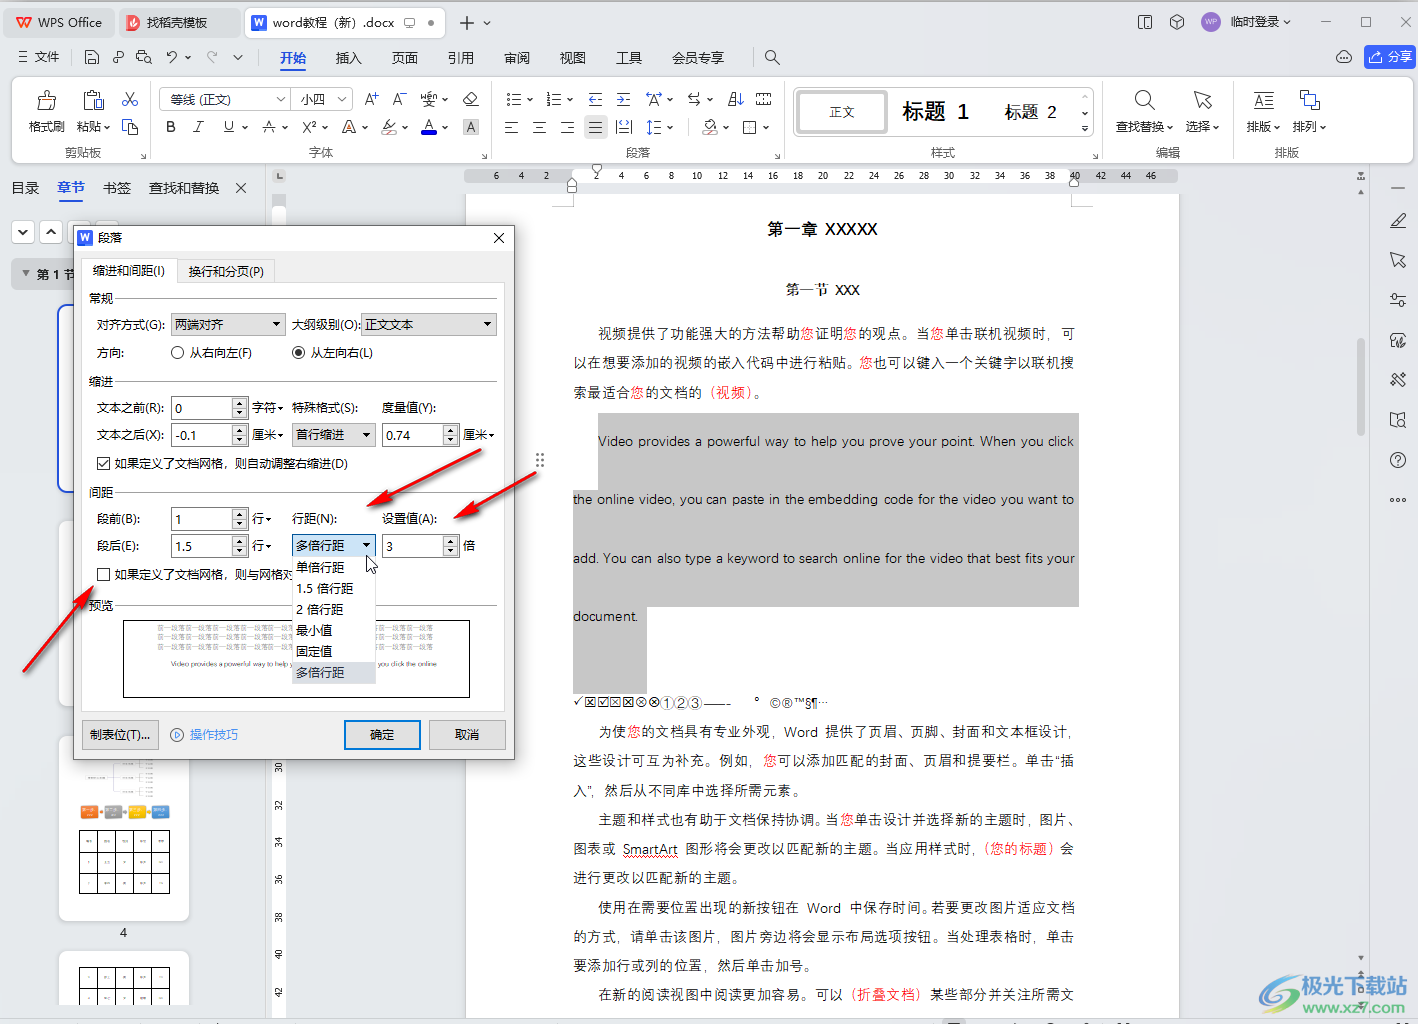Viewport: 1418px width, 1024px height.
Task: Switch to the Line and Page Breaks tab
Action: [226, 271]
